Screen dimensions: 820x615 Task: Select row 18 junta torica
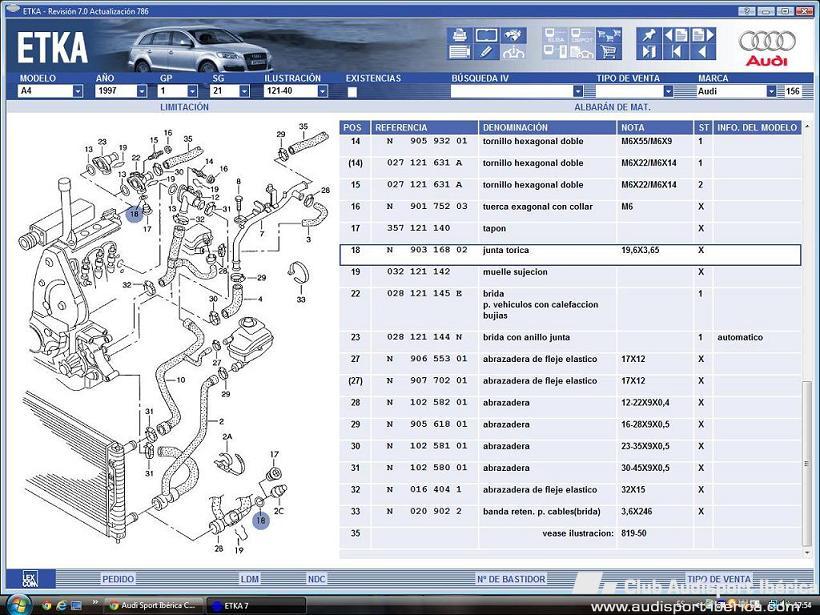(570, 255)
